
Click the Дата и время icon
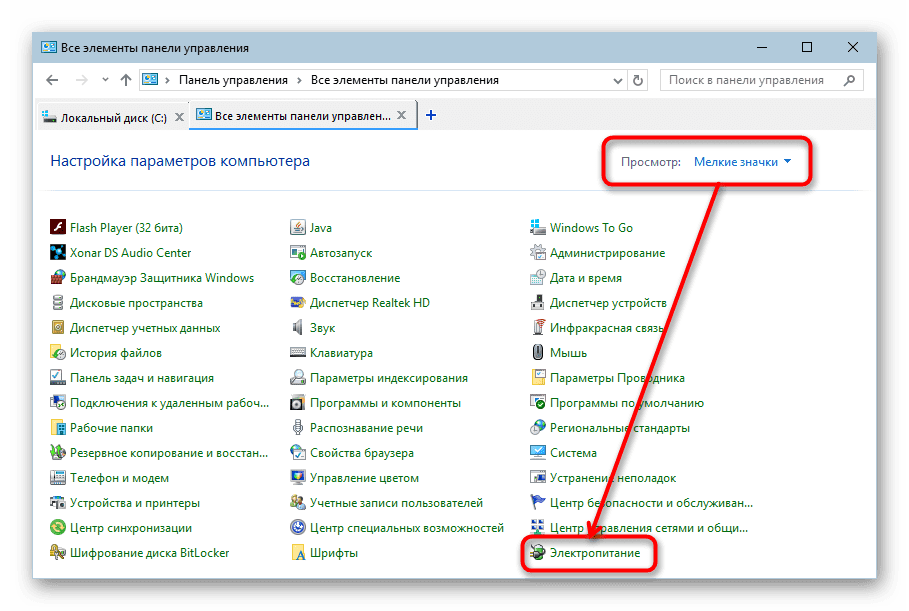pyautogui.click(x=537, y=277)
